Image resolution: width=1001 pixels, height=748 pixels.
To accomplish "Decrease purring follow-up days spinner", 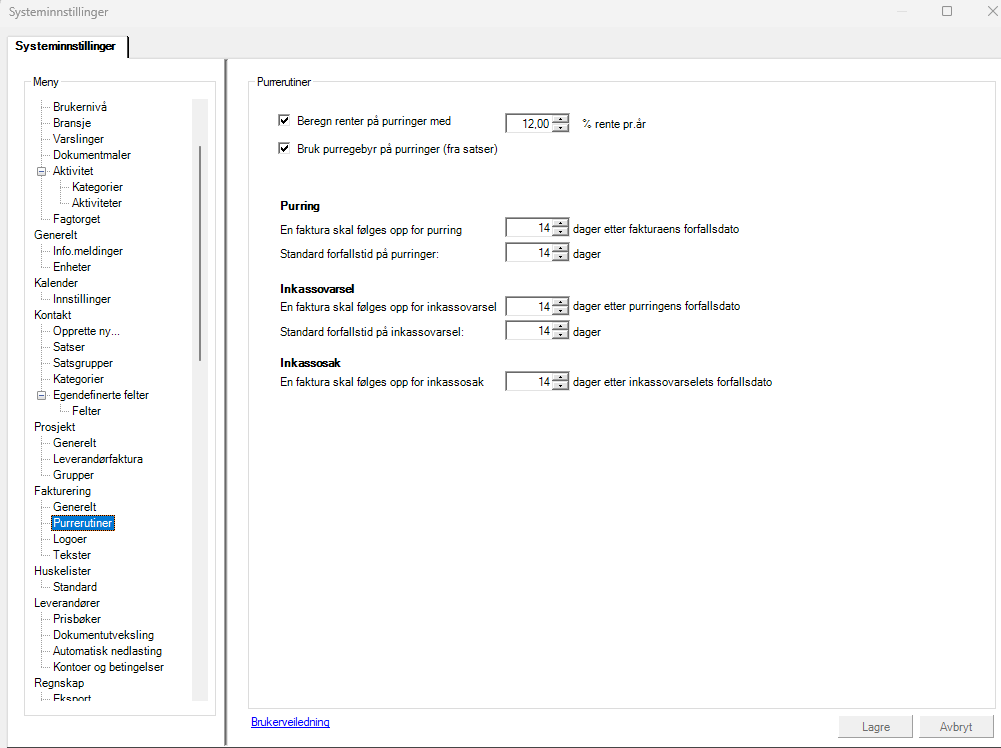I will pos(560,232).
